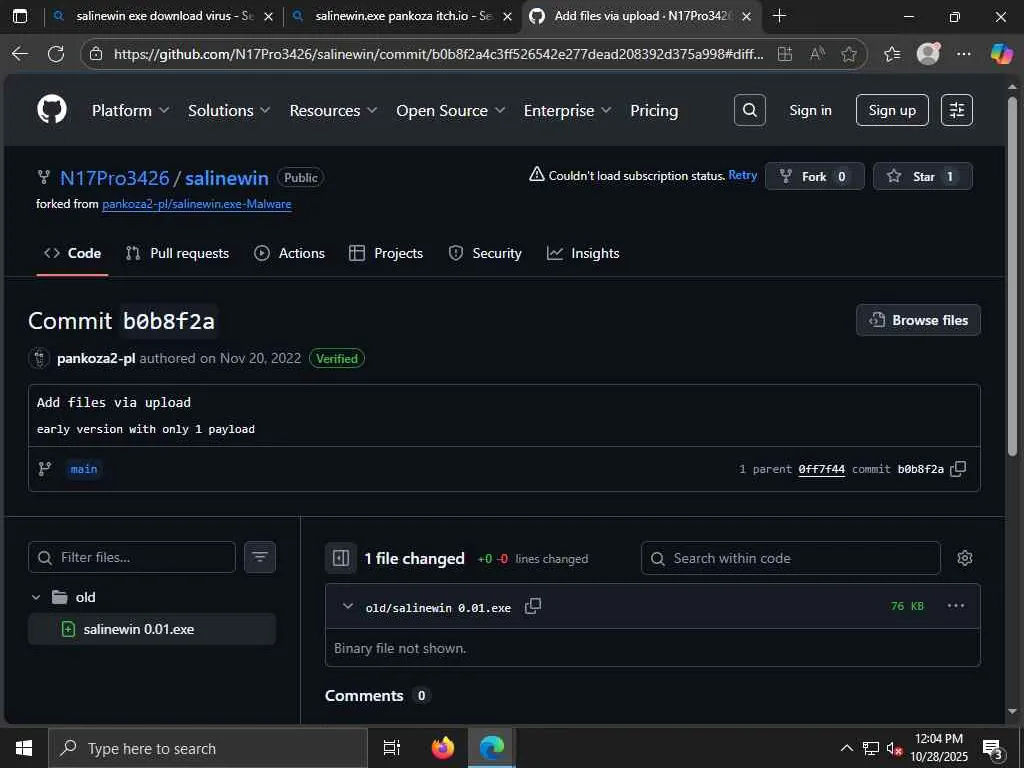Select salinewin 0.01.exe in the file tree
1024x768 pixels.
(152, 630)
